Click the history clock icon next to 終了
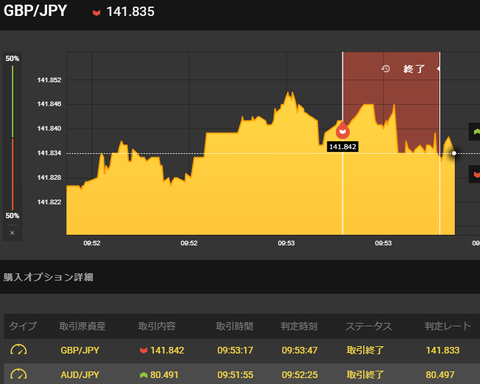This screenshot has width=480, height=384. (386, 69)
